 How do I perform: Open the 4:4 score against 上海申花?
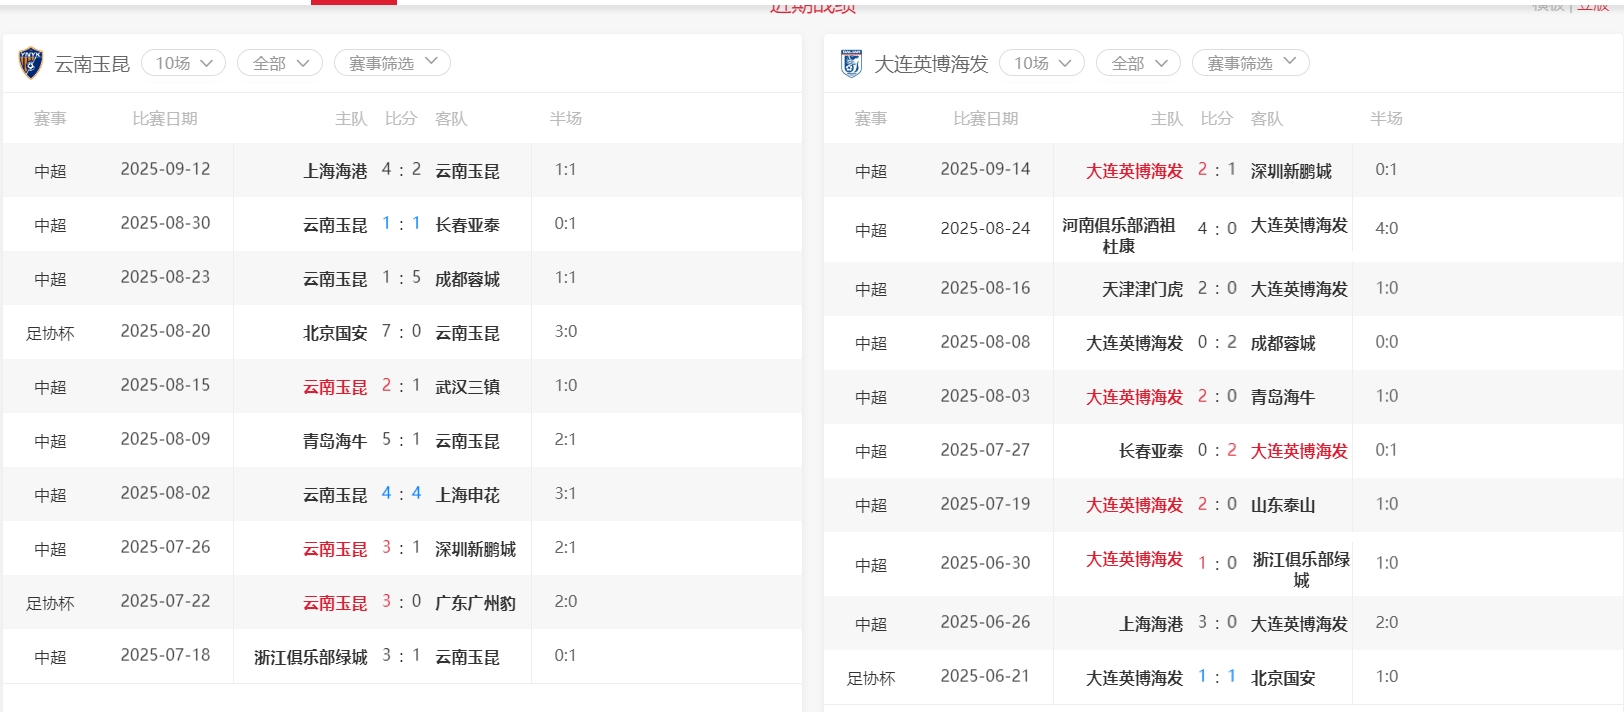point(401,494)
